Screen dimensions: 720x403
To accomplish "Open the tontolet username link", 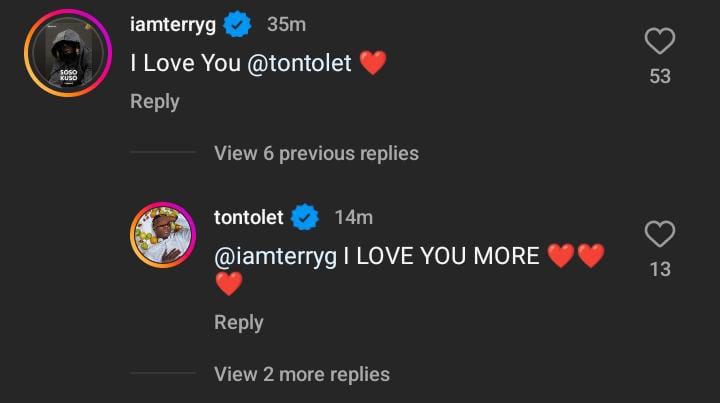I will pyautogui.click(x=249, y=217).
